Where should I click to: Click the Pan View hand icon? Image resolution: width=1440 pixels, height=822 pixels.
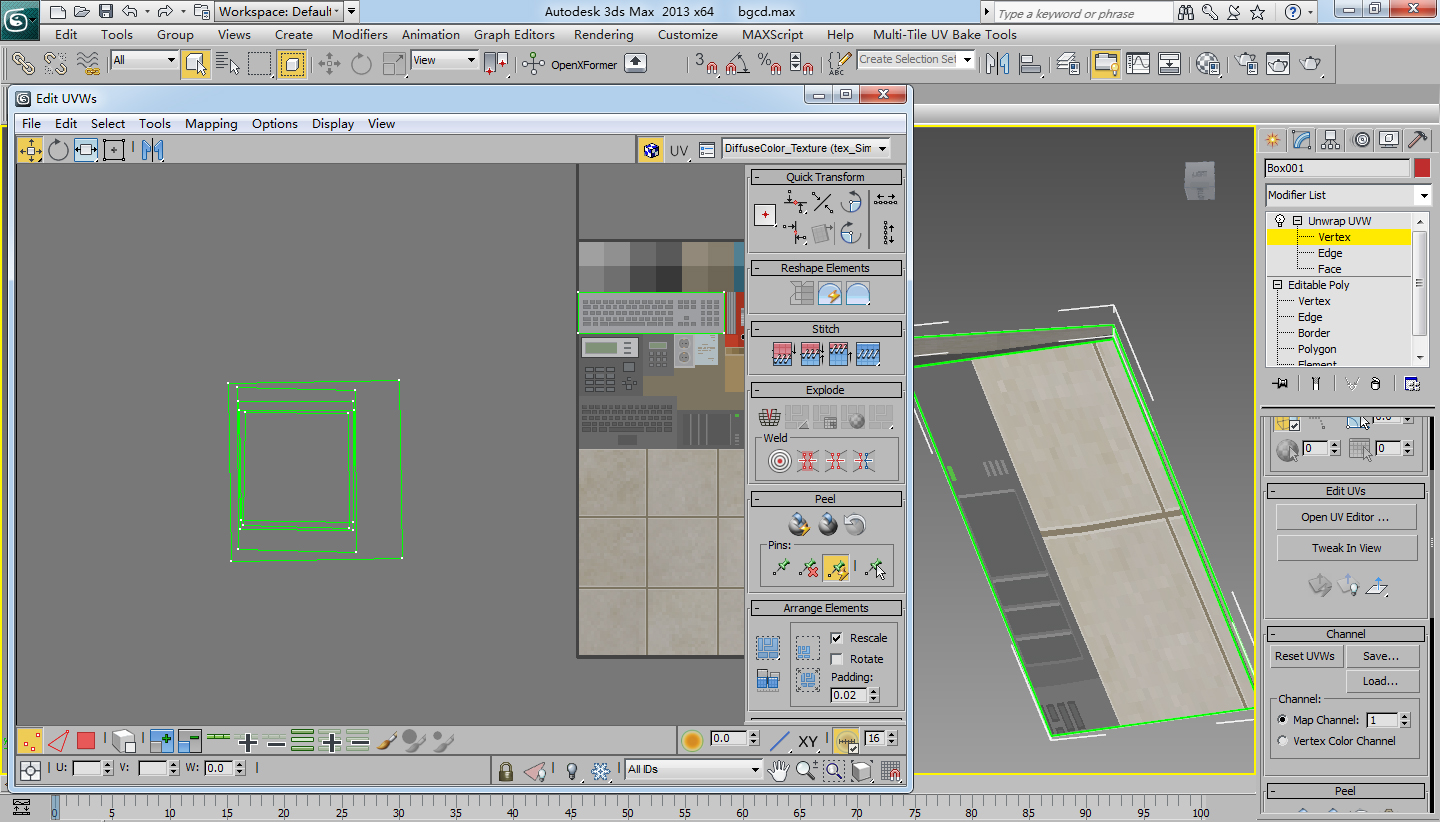(x=779, y=771)
